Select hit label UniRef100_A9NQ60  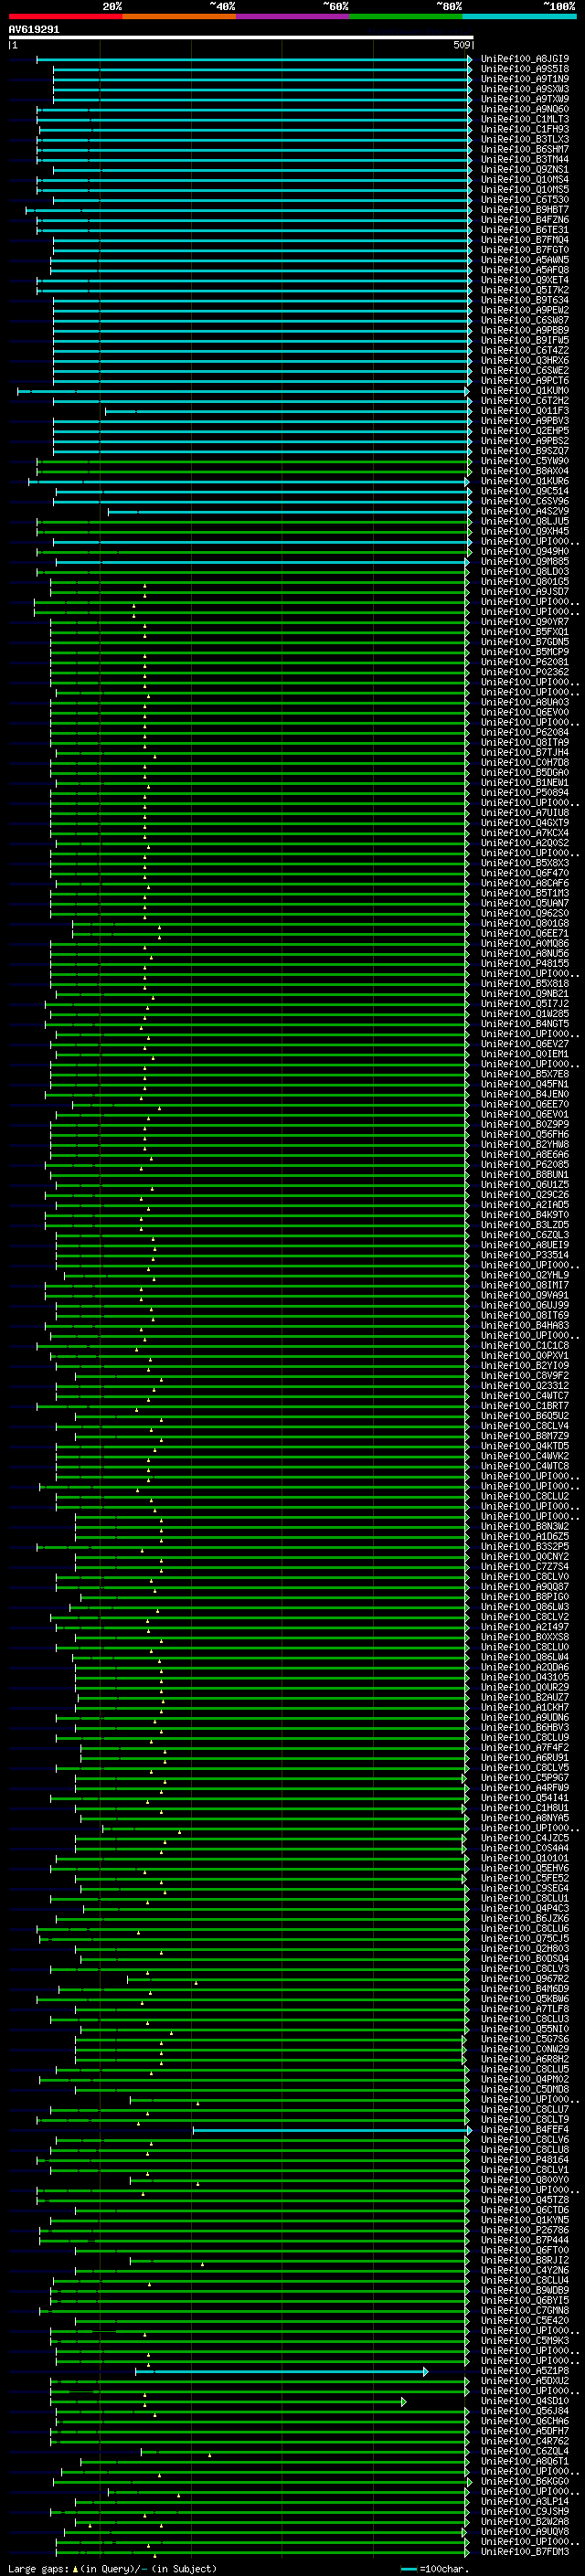(x=525, y=109)
